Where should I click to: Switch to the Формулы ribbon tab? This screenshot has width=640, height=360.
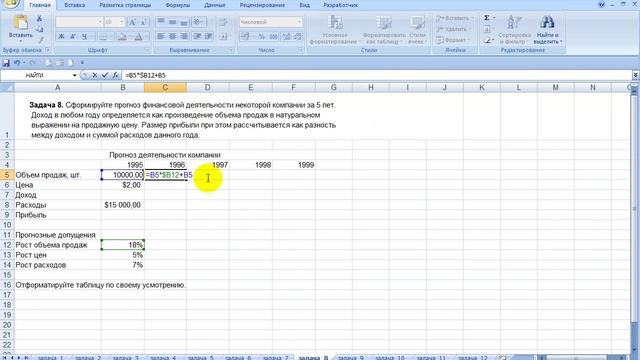click(x=178, y=5)
